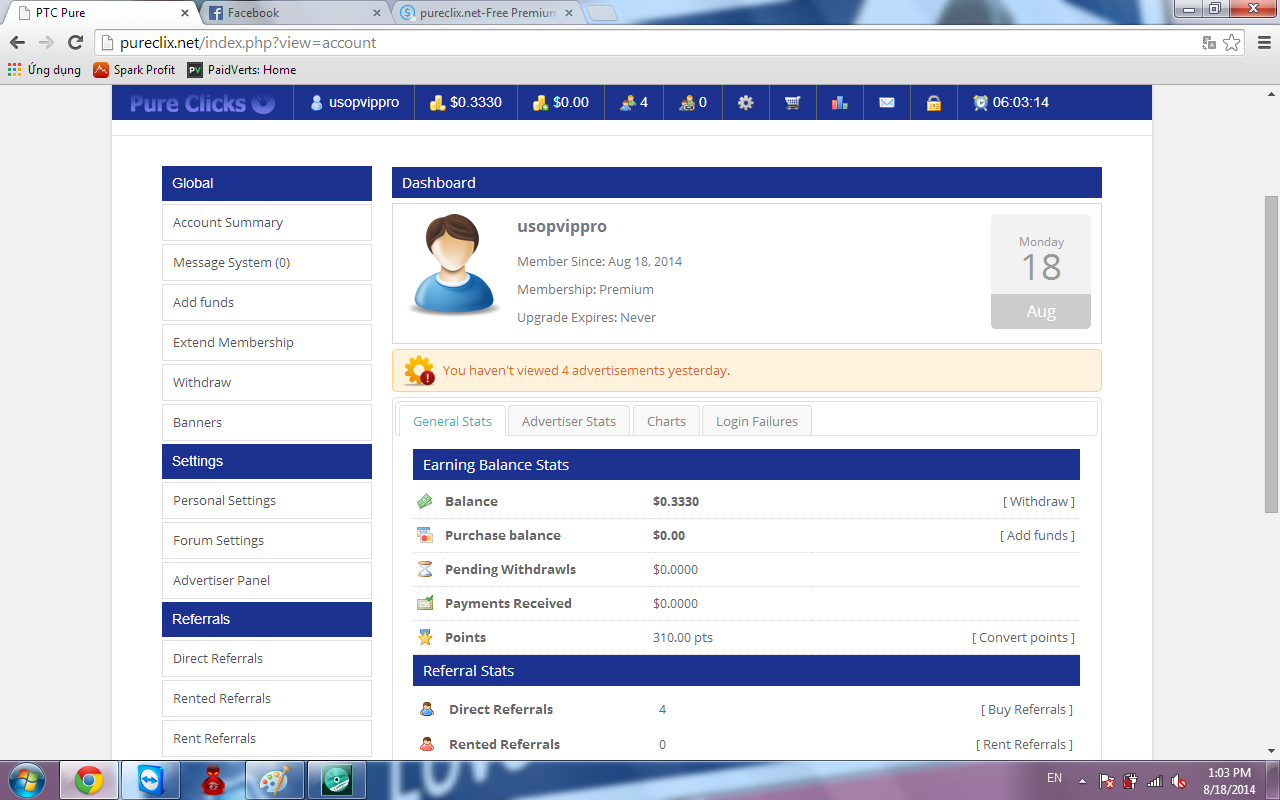Open the shopping cart icon in navbar
Screen dimensions: 1280x800
(792, 103)
